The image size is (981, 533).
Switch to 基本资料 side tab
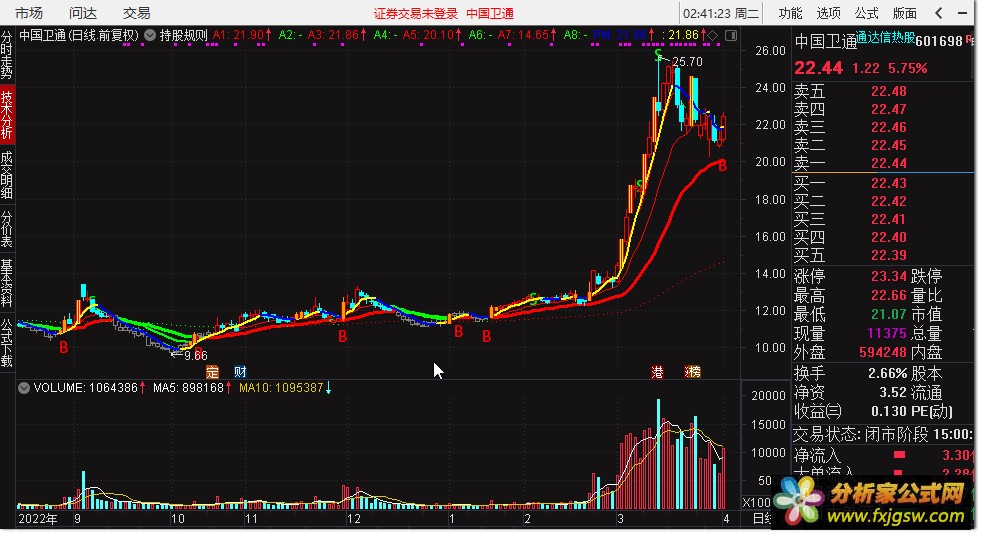6,283
